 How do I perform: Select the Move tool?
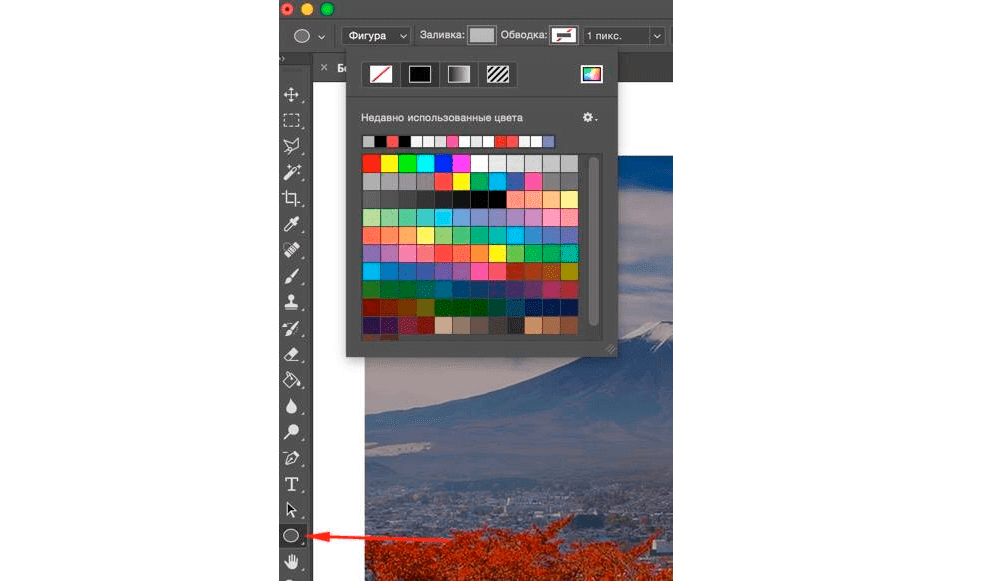tap(292, 95)
